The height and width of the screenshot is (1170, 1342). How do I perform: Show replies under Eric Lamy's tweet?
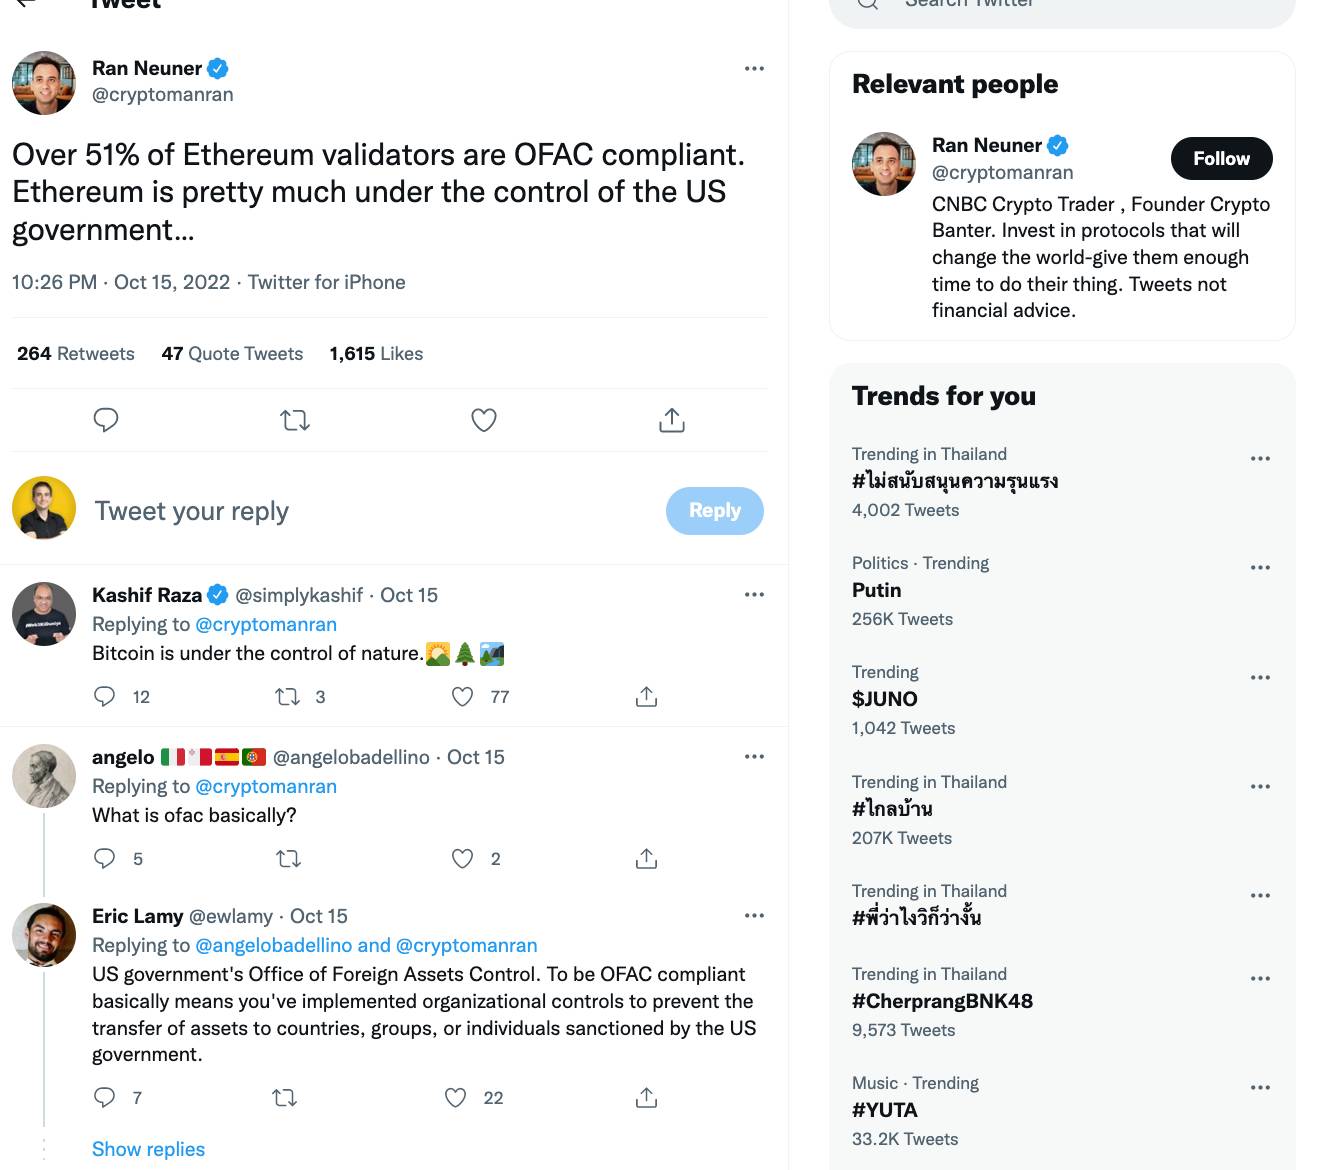[x=148, y=1149]
